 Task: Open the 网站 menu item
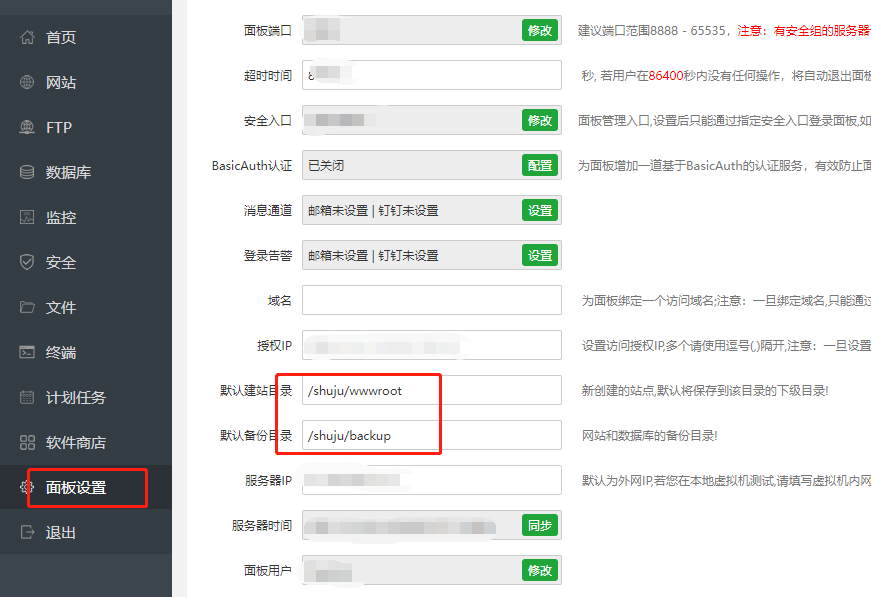(86, 82)
